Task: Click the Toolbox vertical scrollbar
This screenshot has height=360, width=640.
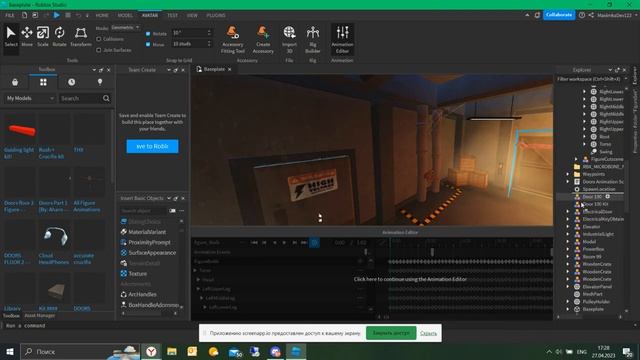Action: [113, 147]
